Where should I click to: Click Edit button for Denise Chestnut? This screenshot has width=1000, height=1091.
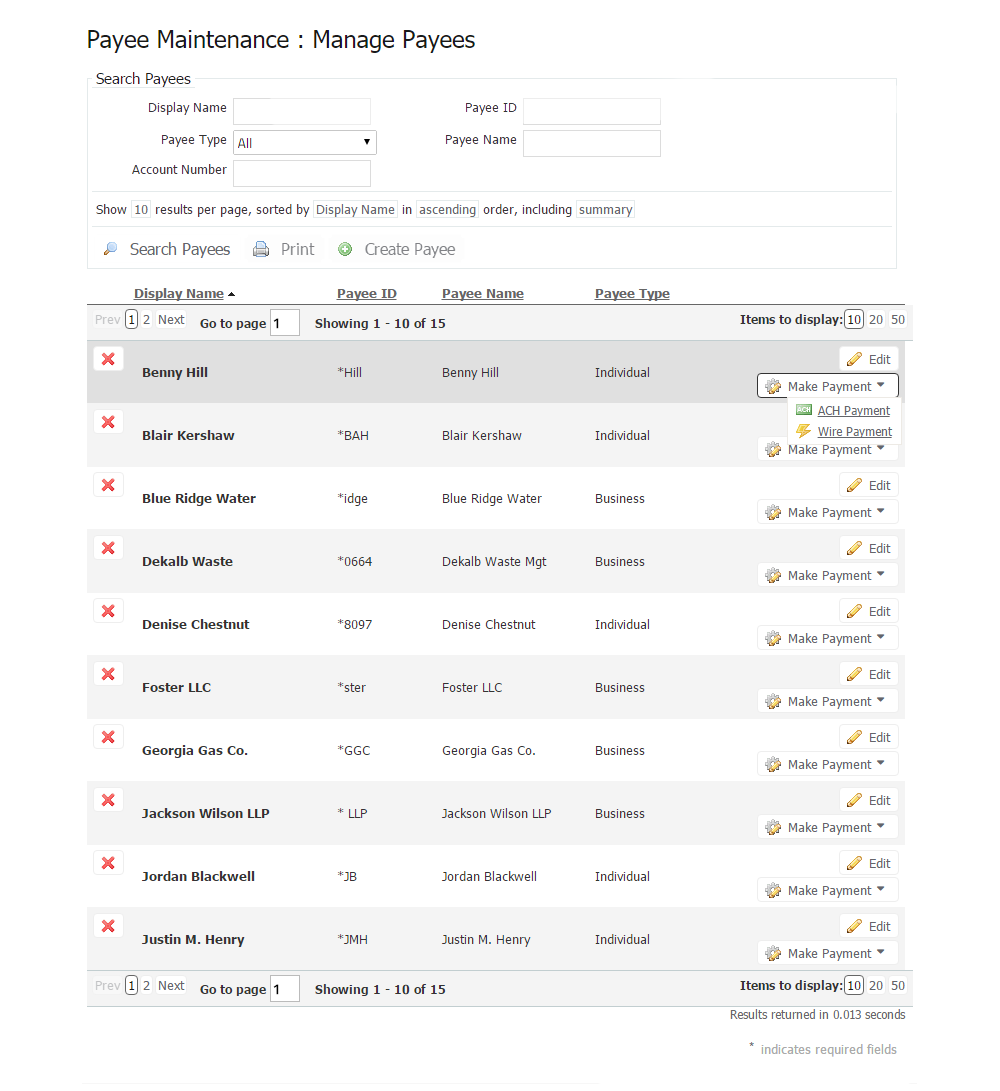coord(869,611)
